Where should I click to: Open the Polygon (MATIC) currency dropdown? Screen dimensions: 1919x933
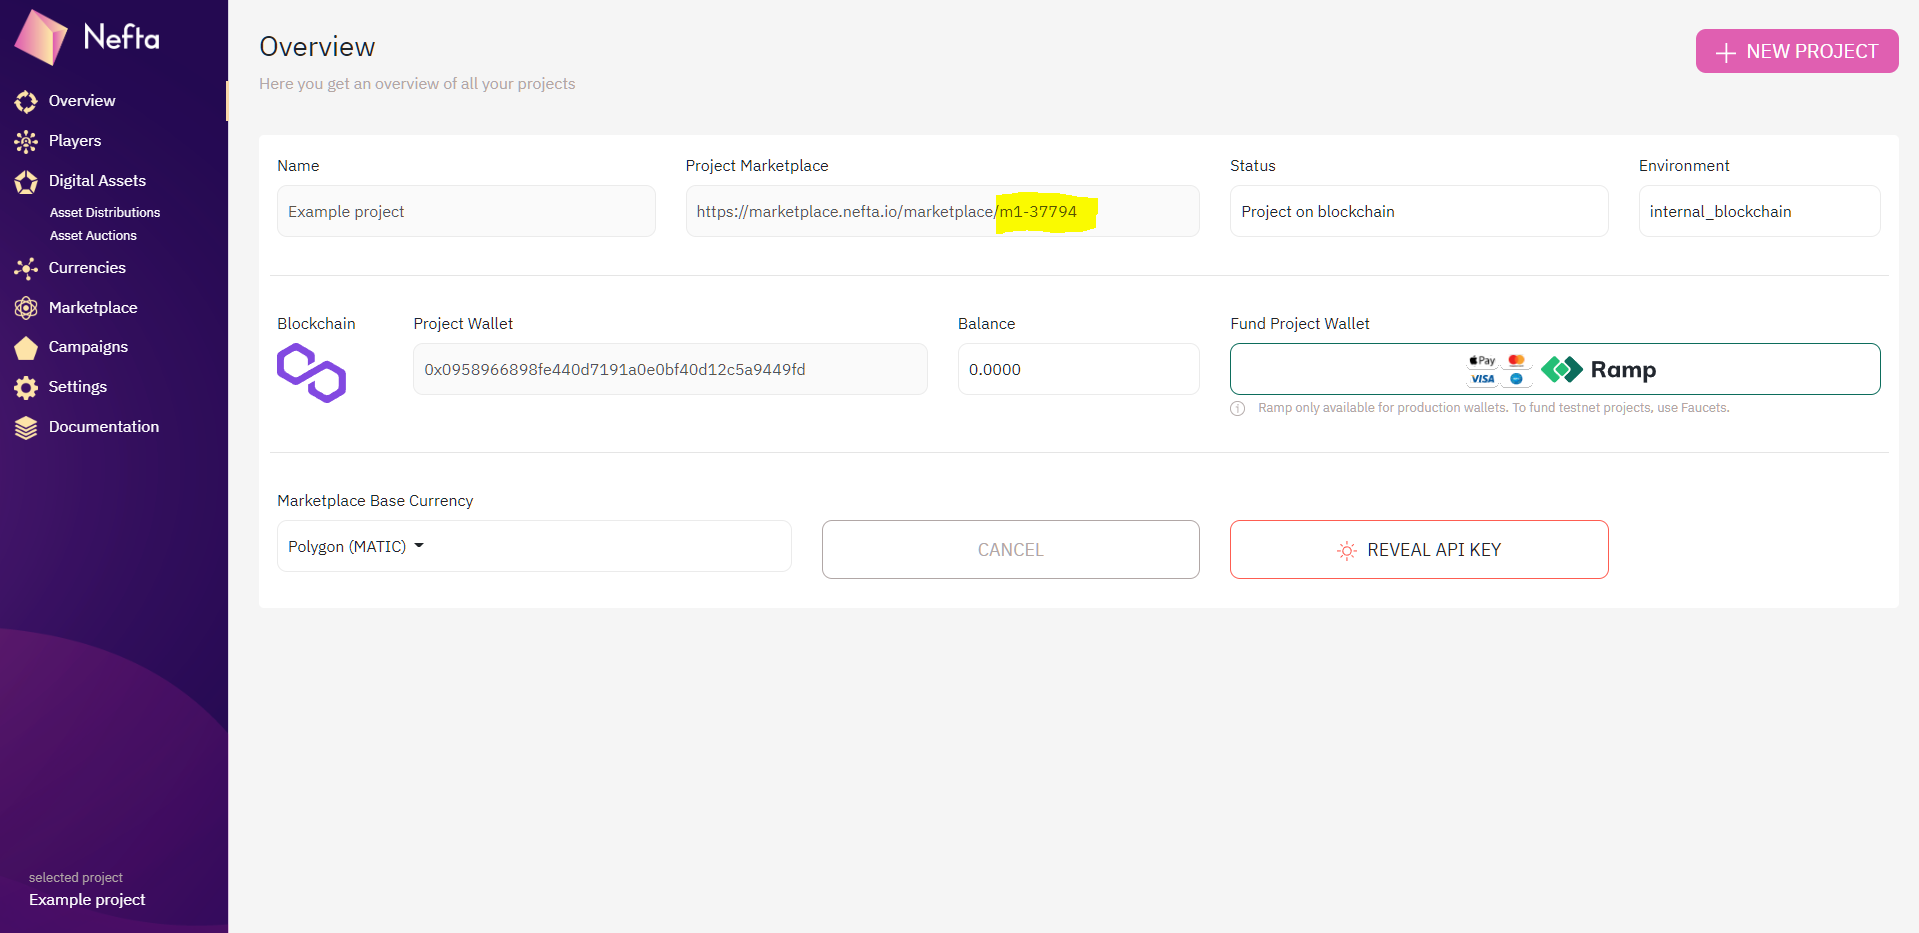tap(534, 546)
